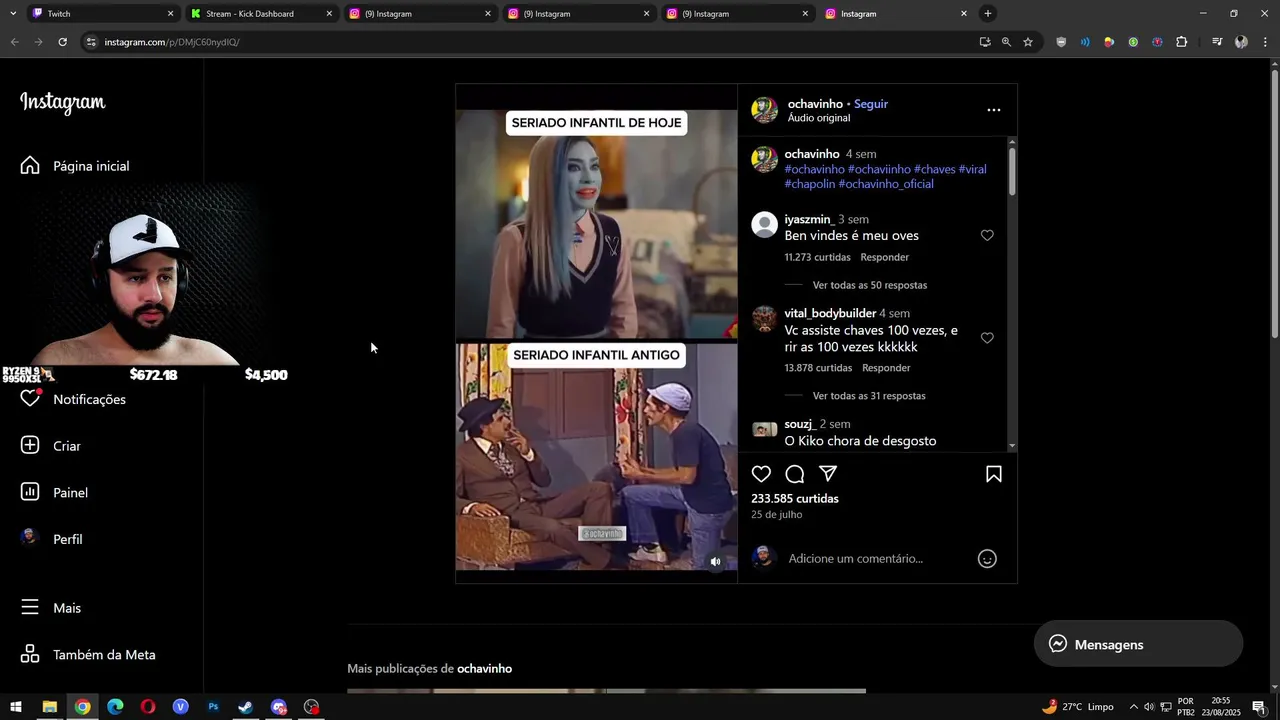Open the #chaves hashtag
The height and width of the screenshot is (720, 1280).
click(x=935, y=169)
